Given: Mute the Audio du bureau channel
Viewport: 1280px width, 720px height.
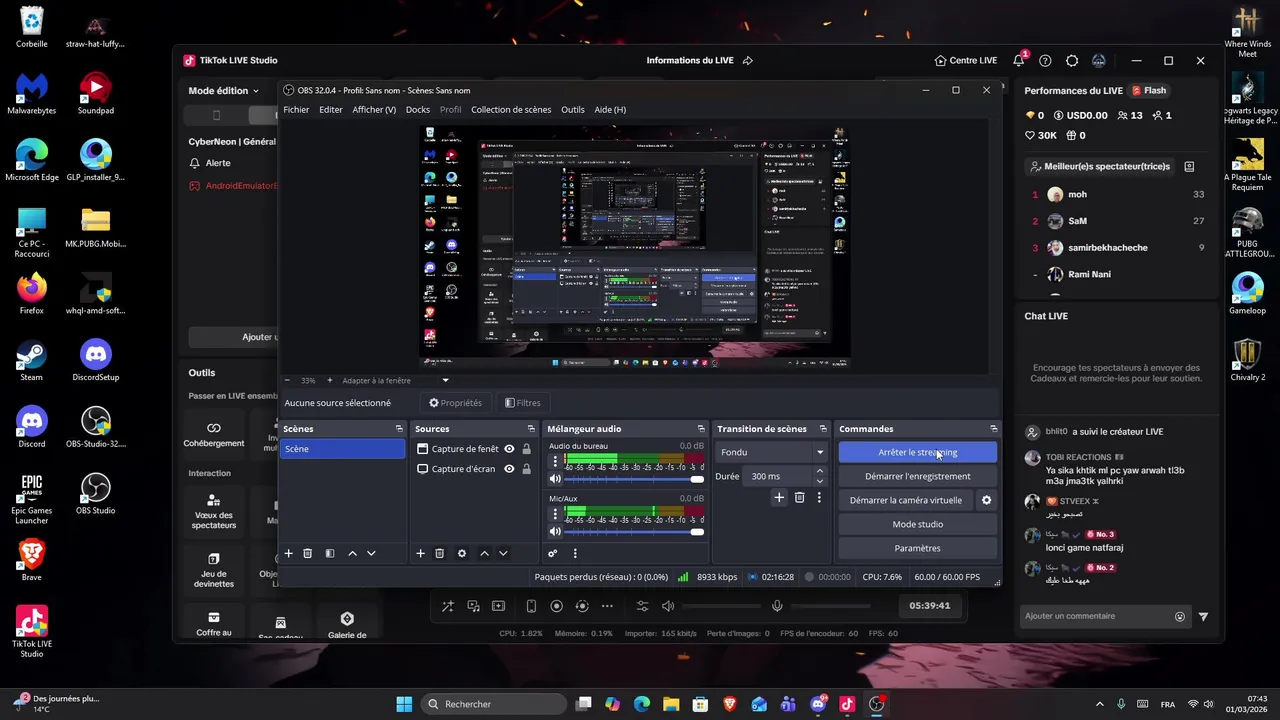Looking at the screenshot, I should pyautogui.click(x=555, y=479).
